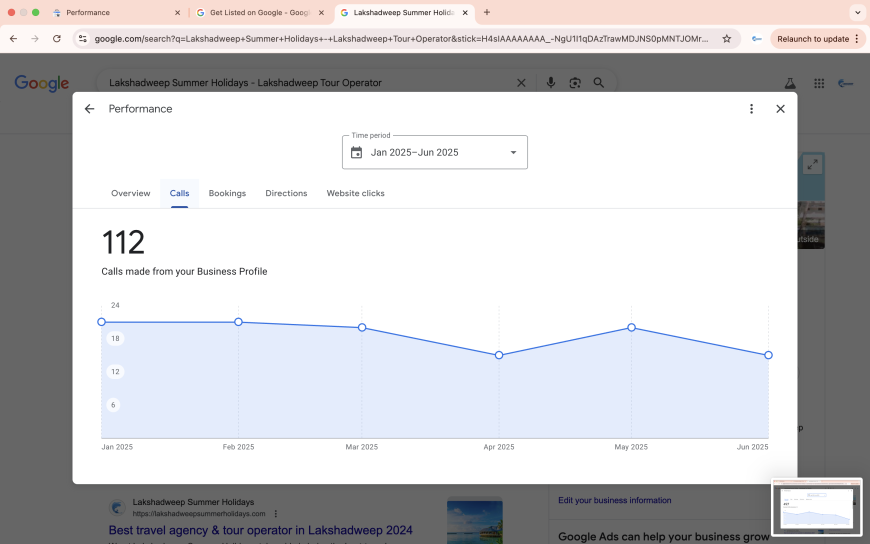Select the Directions tab
Image resolution: width=870 pixels, height=544 pixels.
[286, 193]
